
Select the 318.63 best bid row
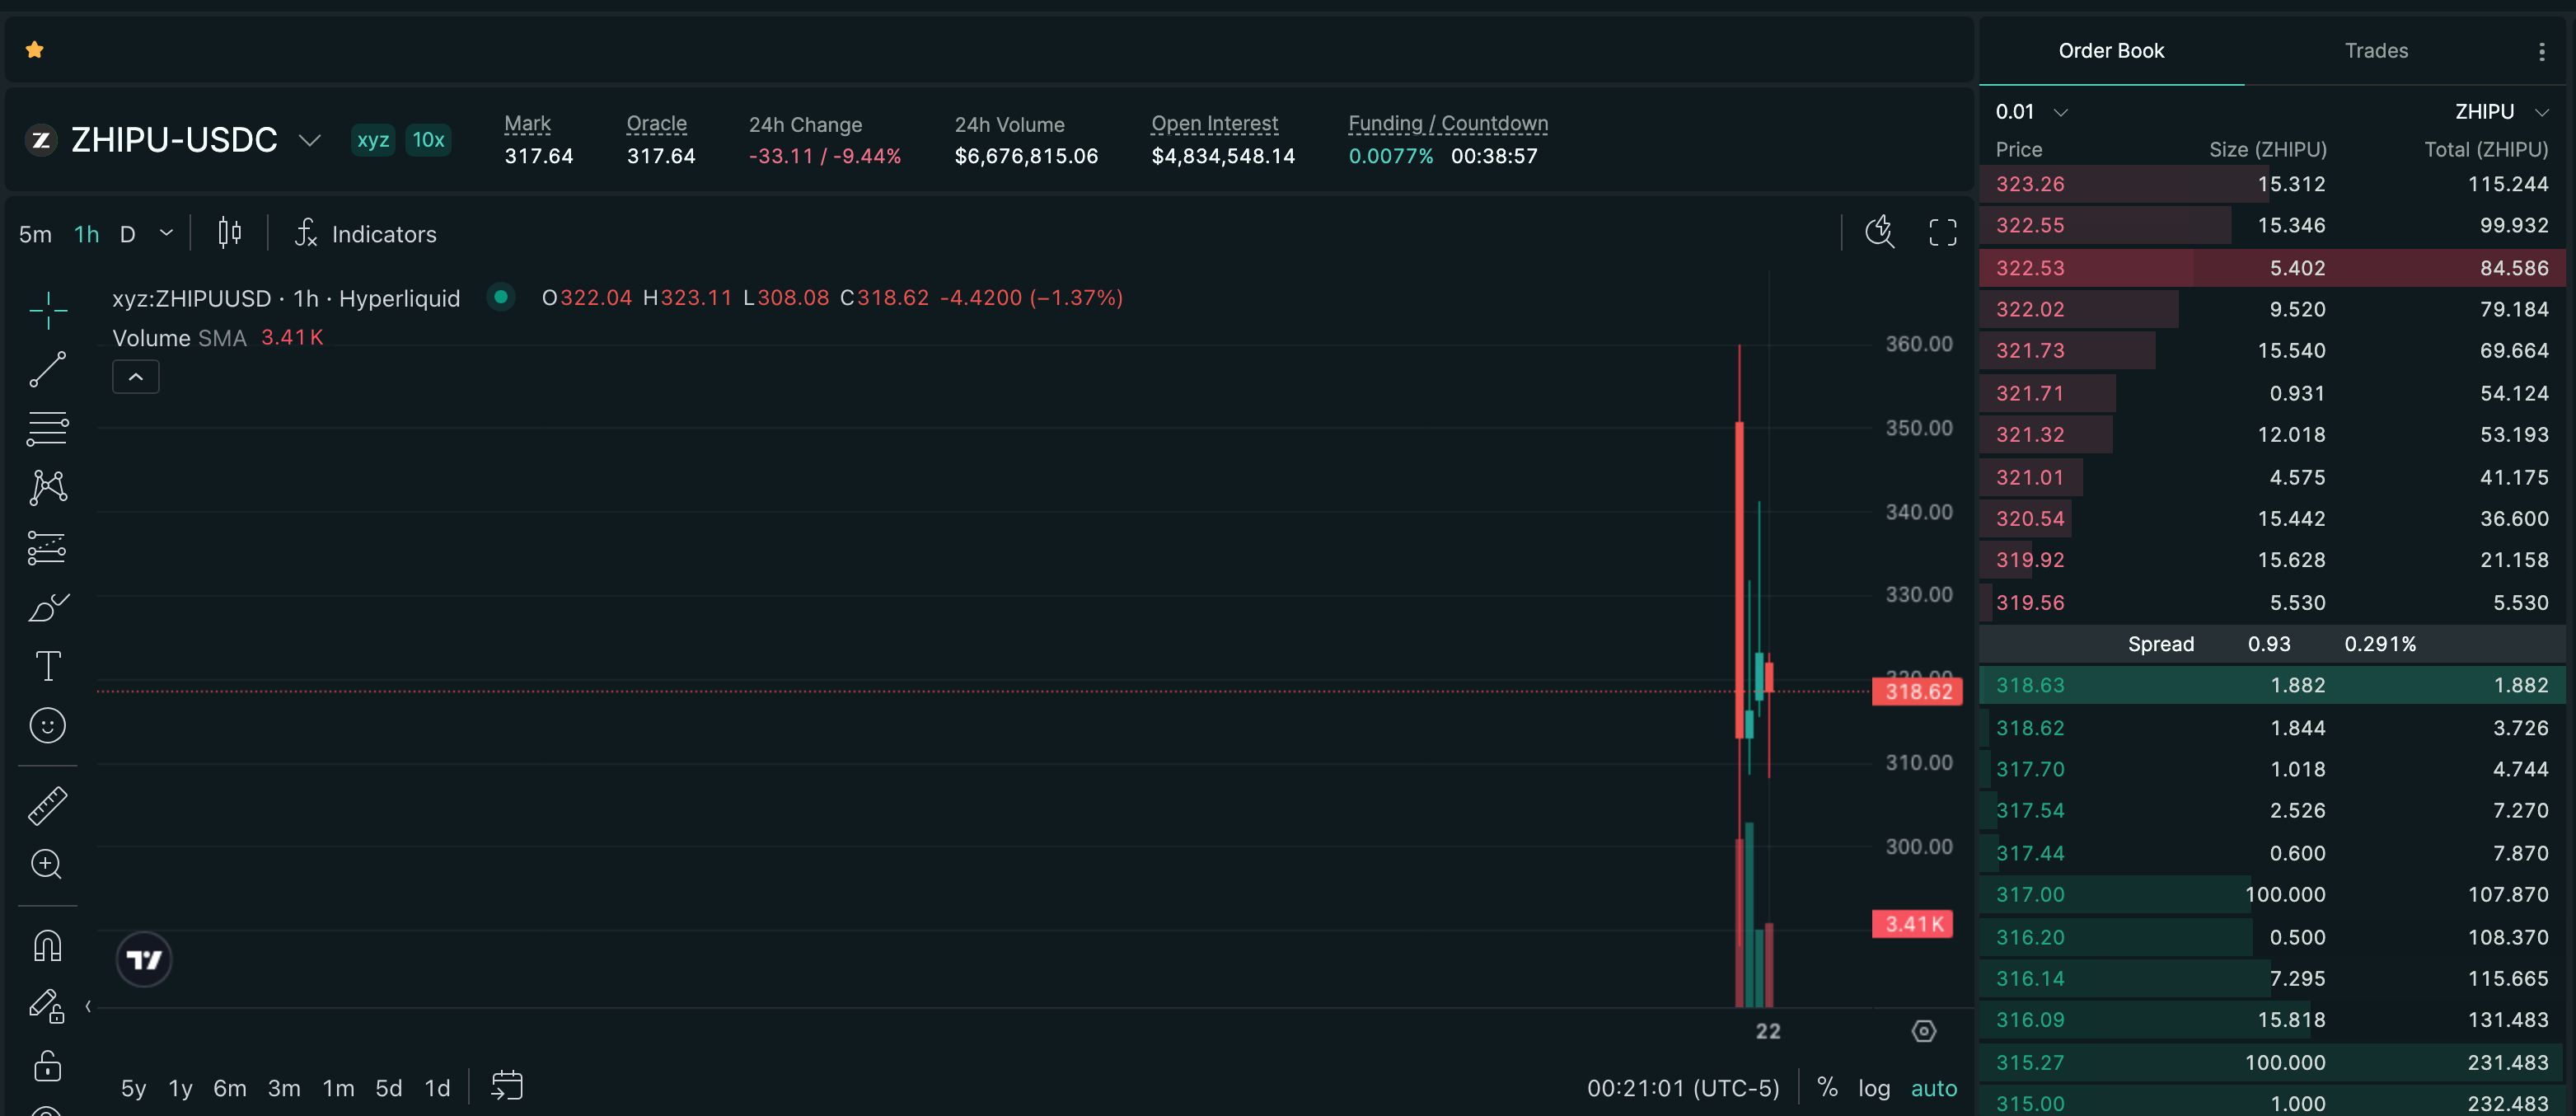pos(2272,685)
